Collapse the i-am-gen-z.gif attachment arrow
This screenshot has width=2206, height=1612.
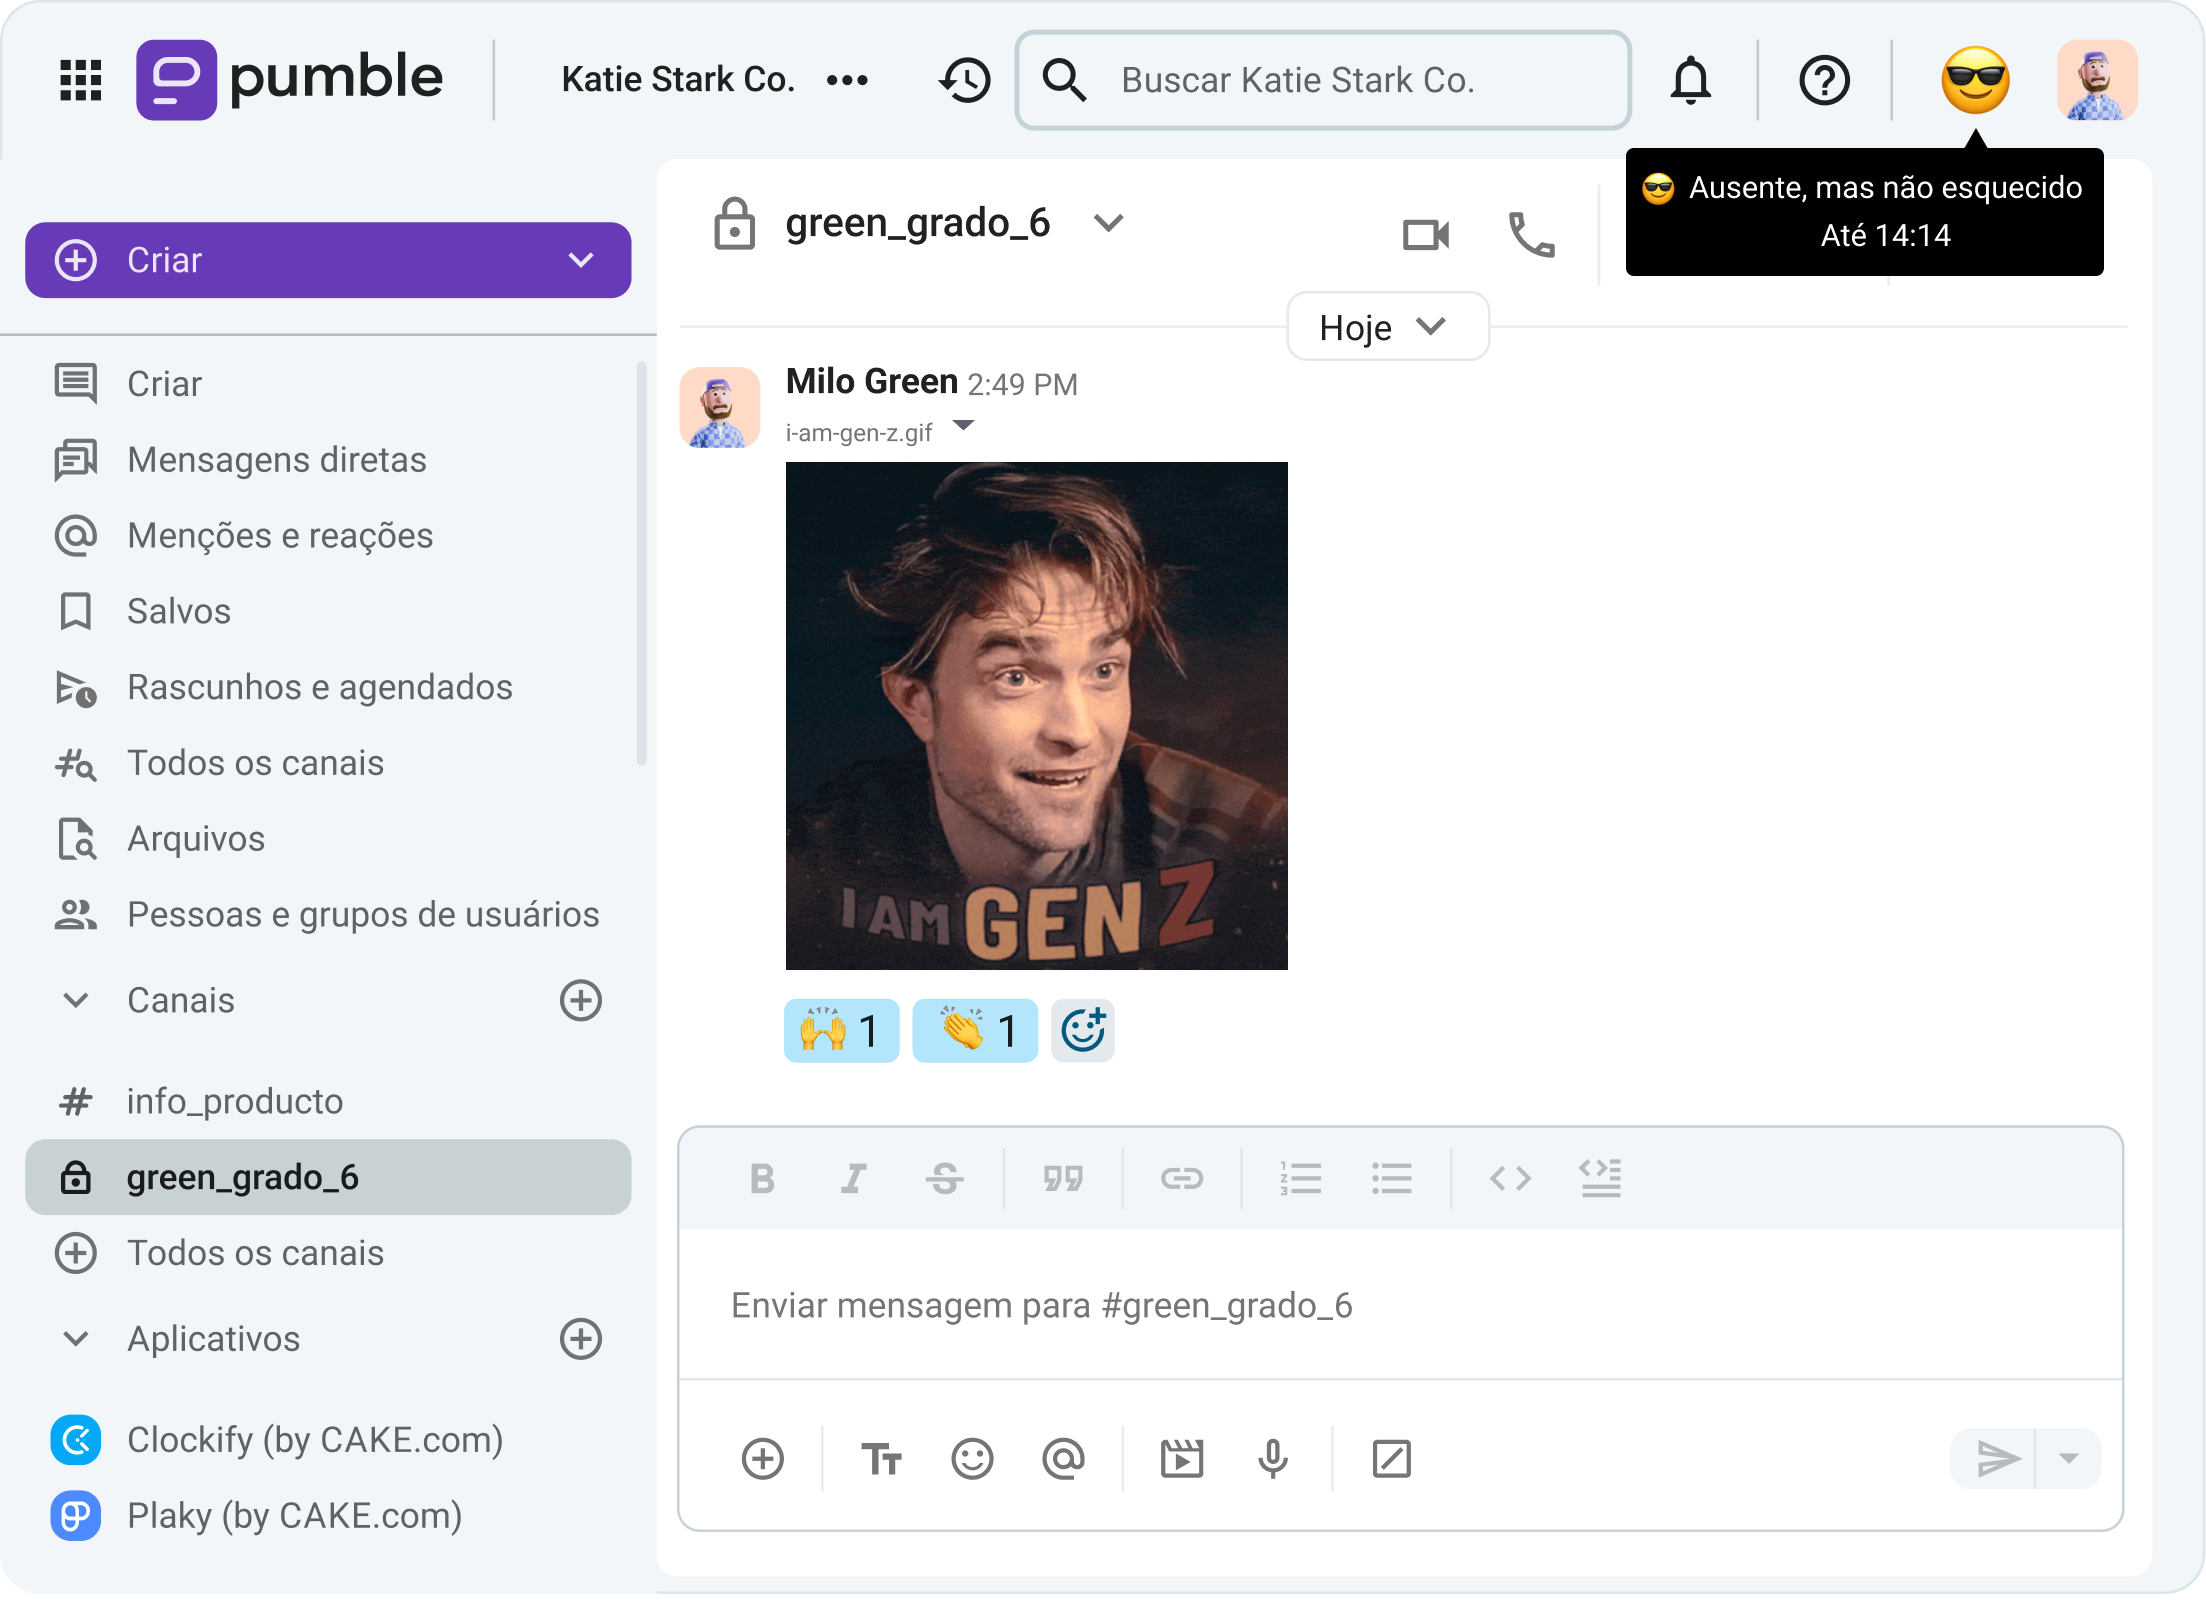[963, 426]
